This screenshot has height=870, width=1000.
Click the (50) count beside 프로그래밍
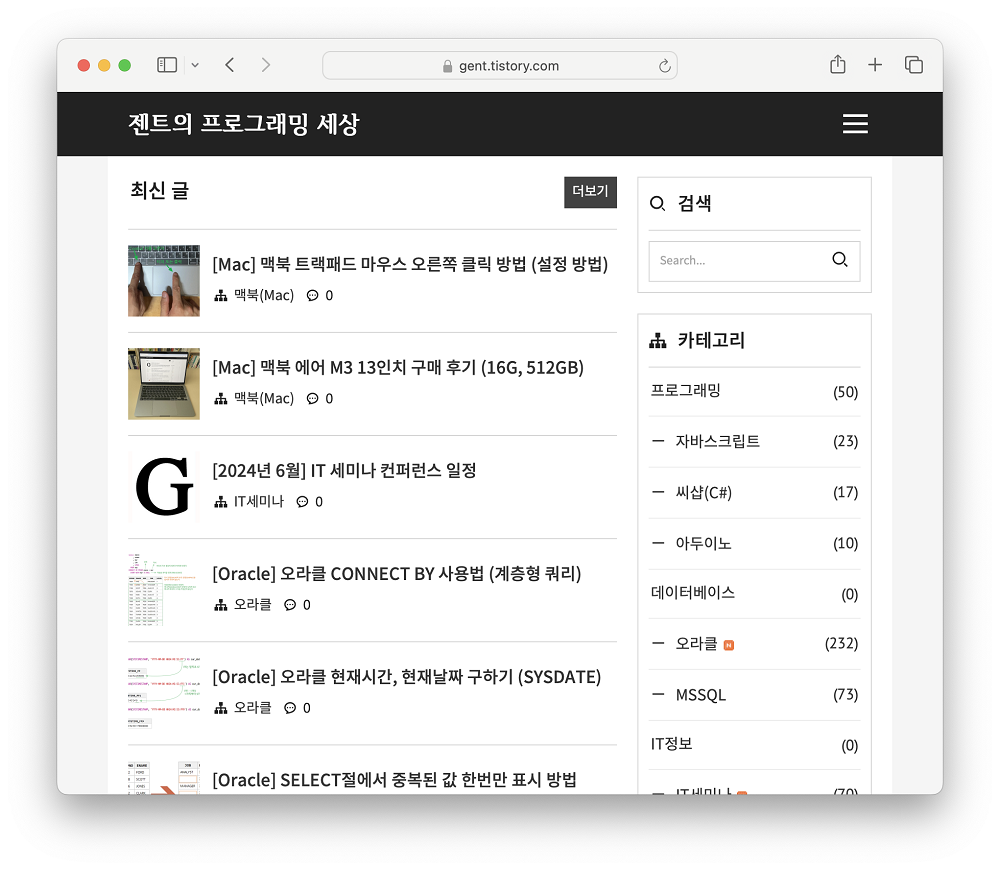point(846,392)
